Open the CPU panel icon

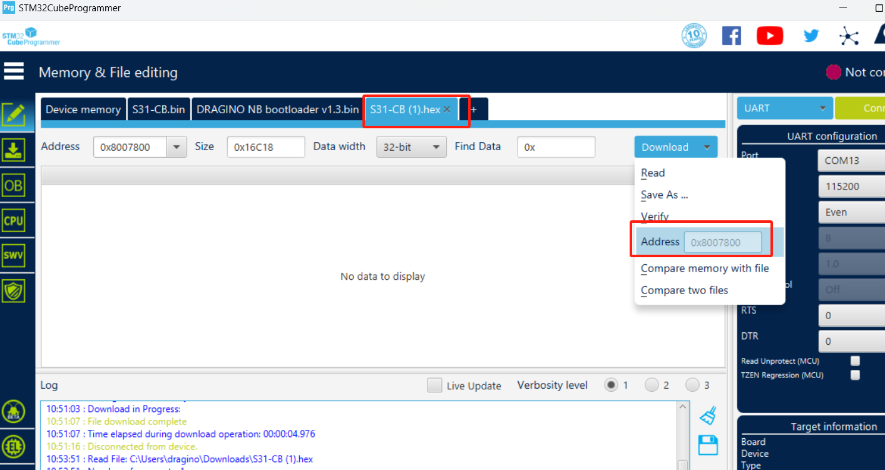point(14,221)
